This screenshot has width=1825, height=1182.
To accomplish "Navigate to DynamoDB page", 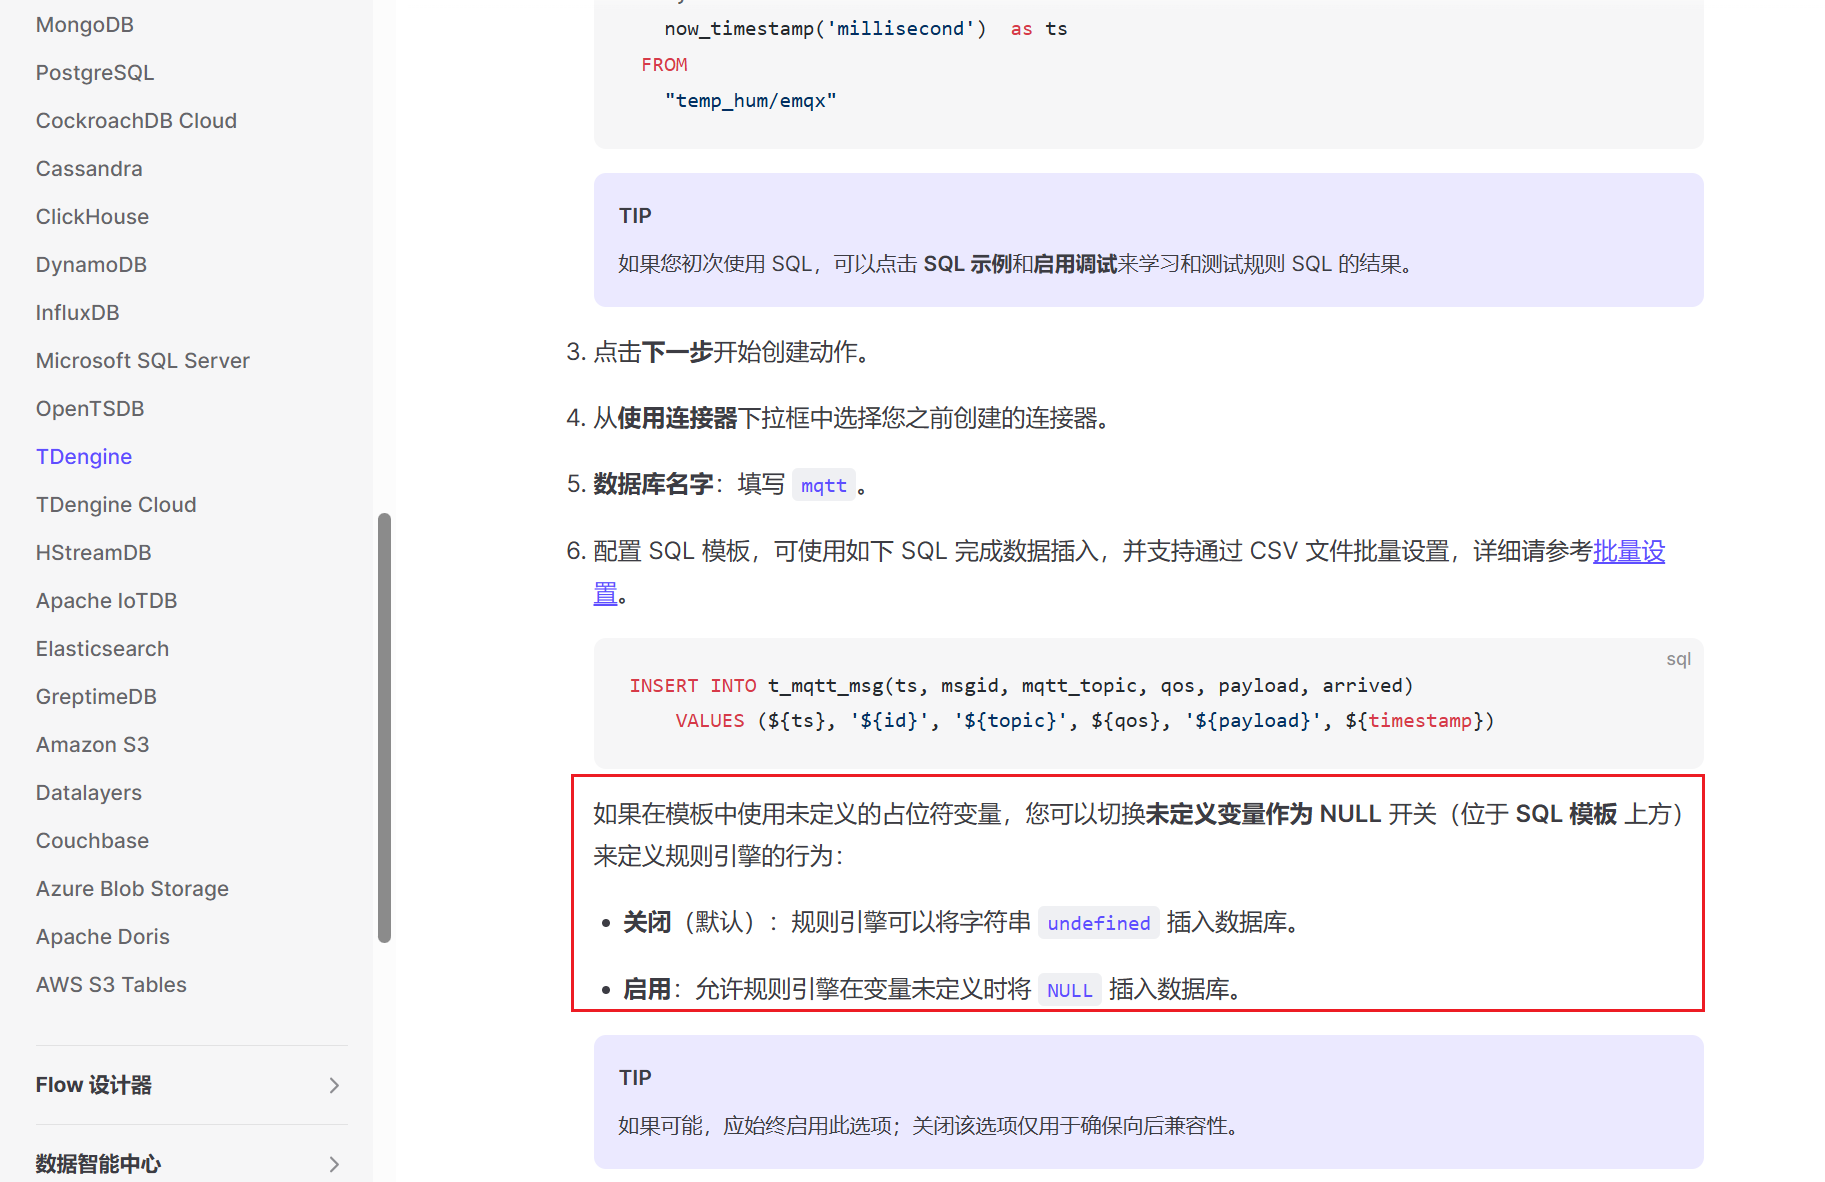I will tap(91, 265).
